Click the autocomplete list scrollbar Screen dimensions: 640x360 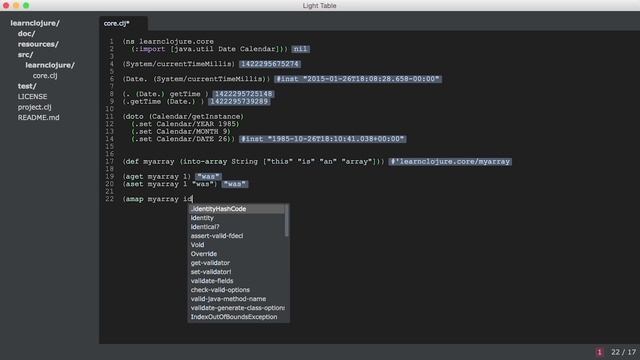pyautogui.click(x=287, y=220)
